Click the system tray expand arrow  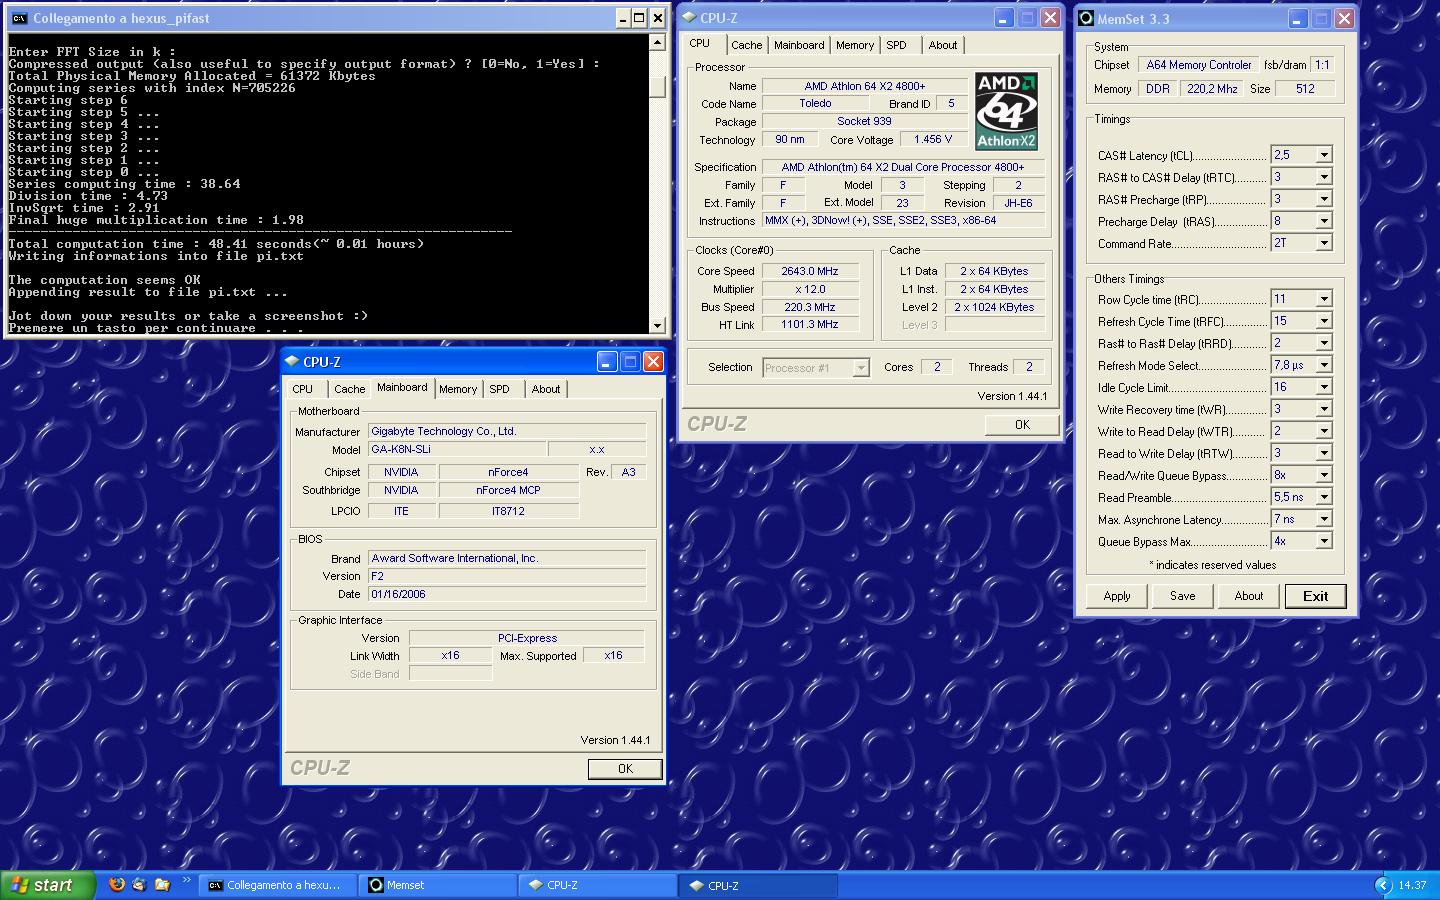point(1383,885)
